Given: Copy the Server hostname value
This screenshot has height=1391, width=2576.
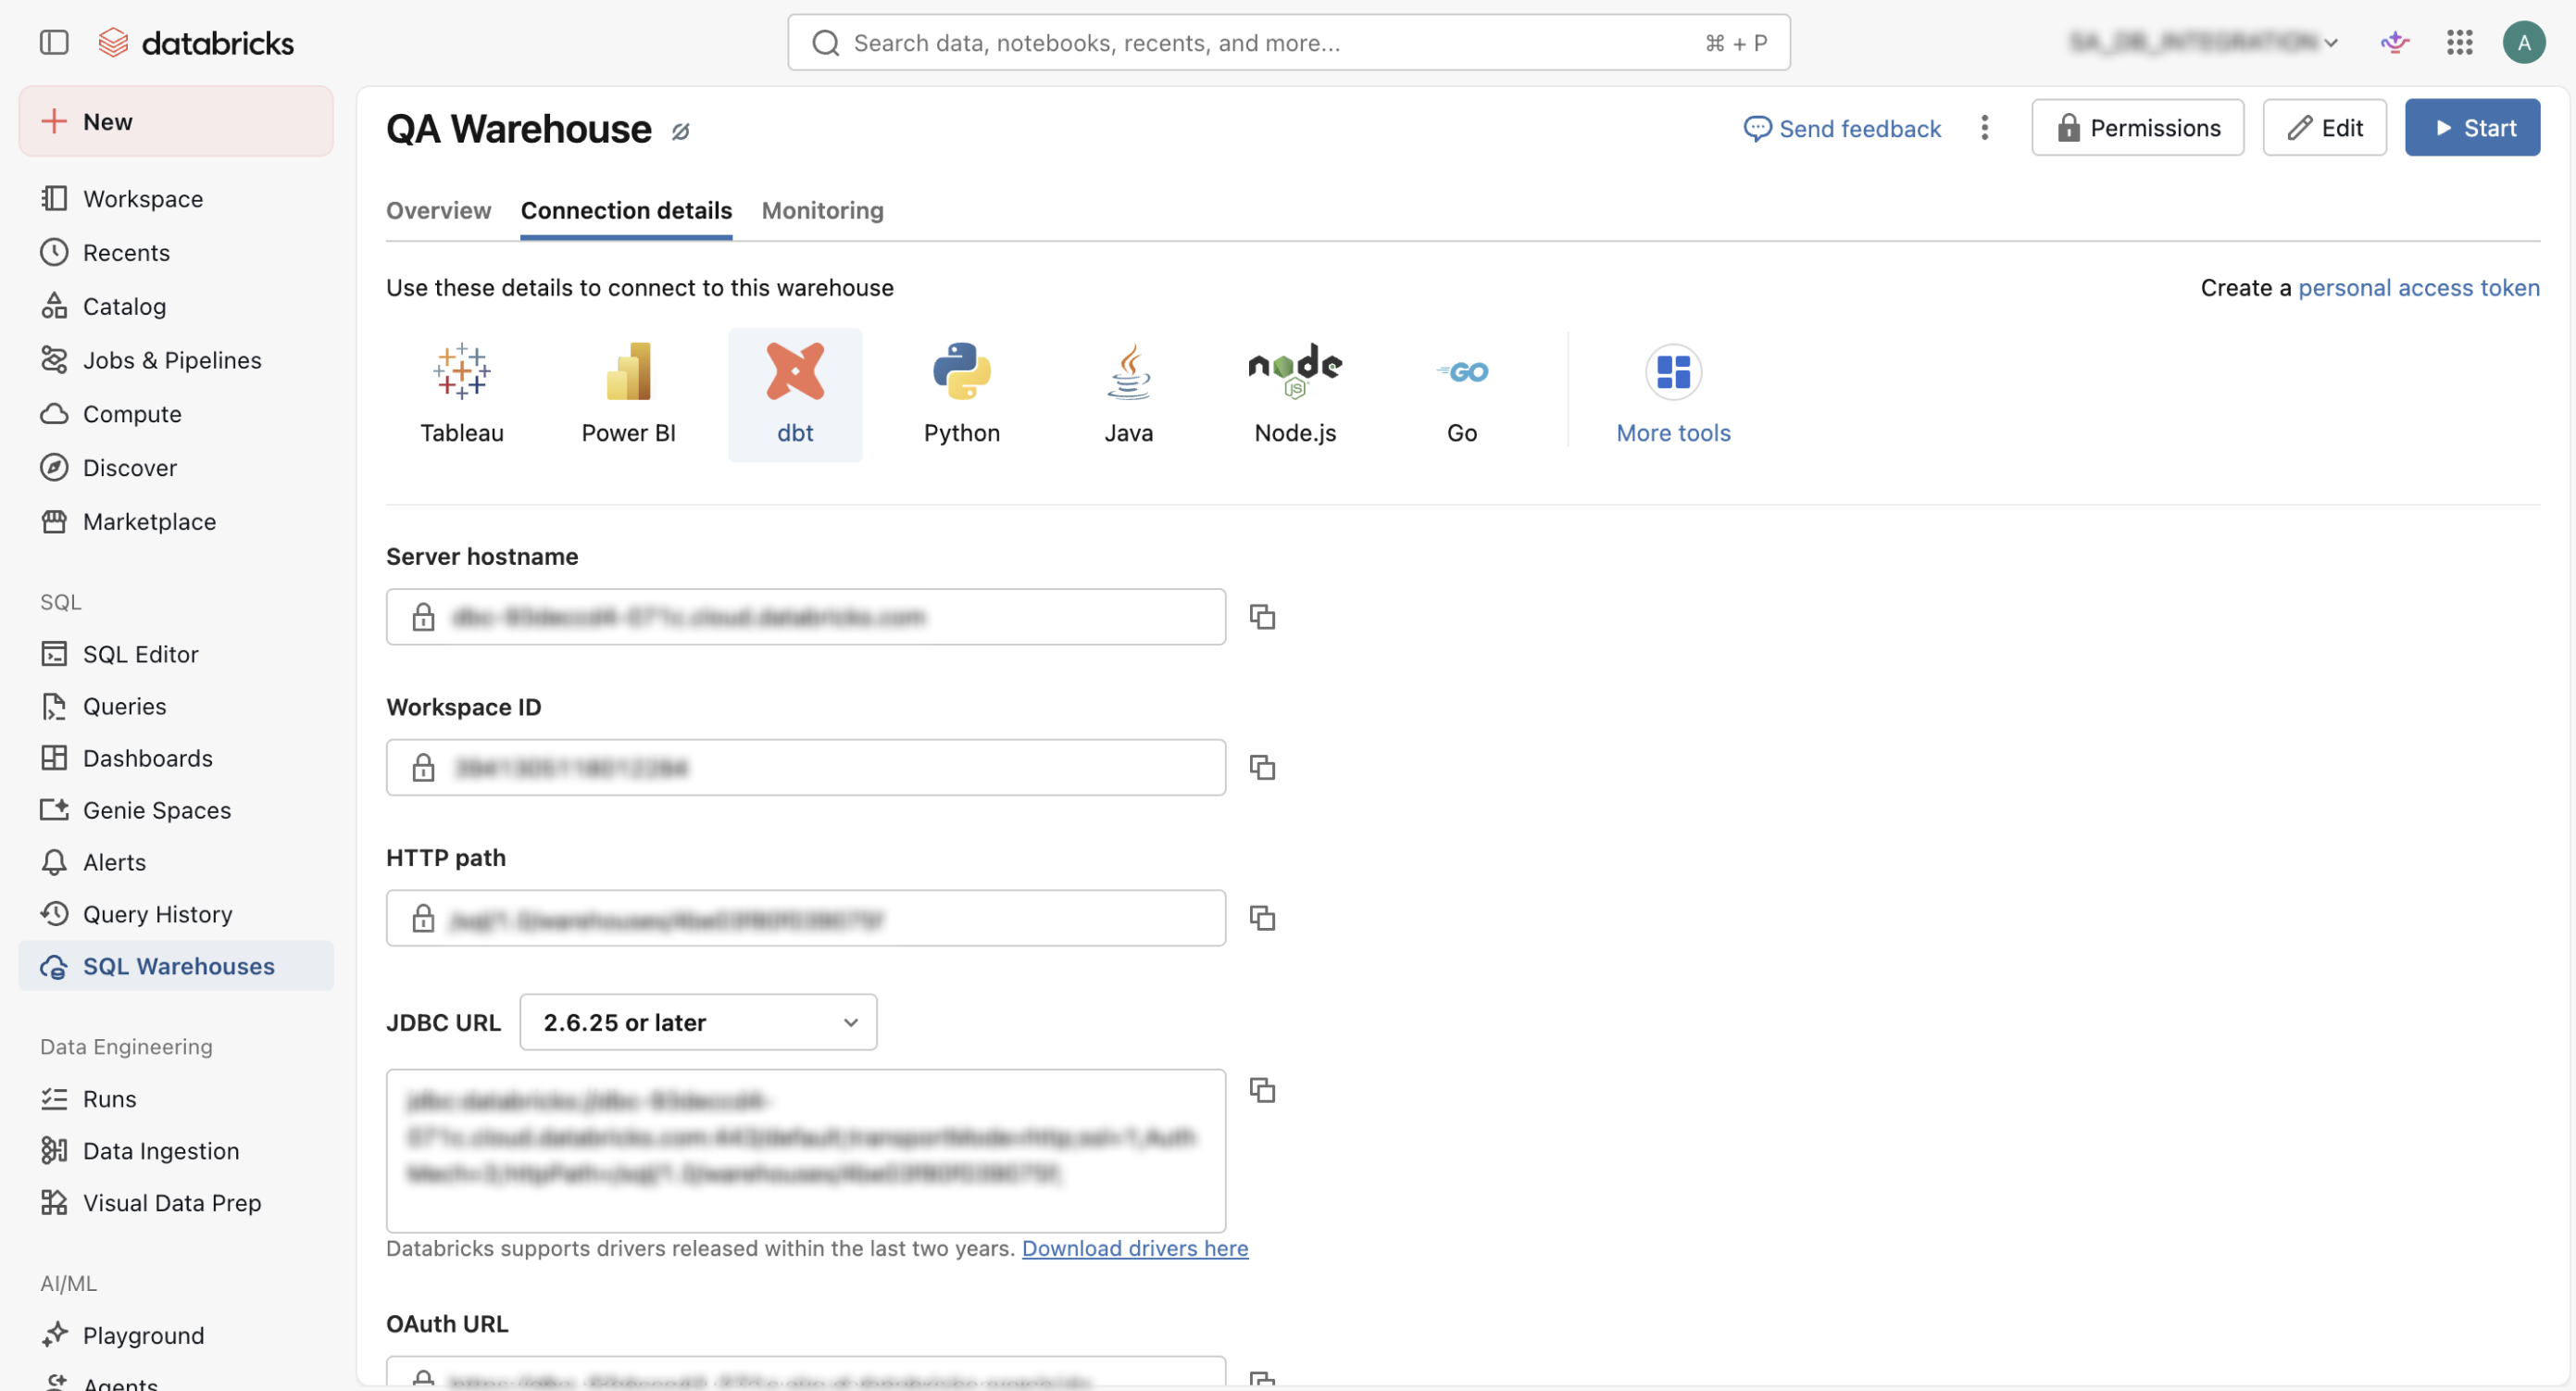Looking at the screenshot, I should [1262, 617].
